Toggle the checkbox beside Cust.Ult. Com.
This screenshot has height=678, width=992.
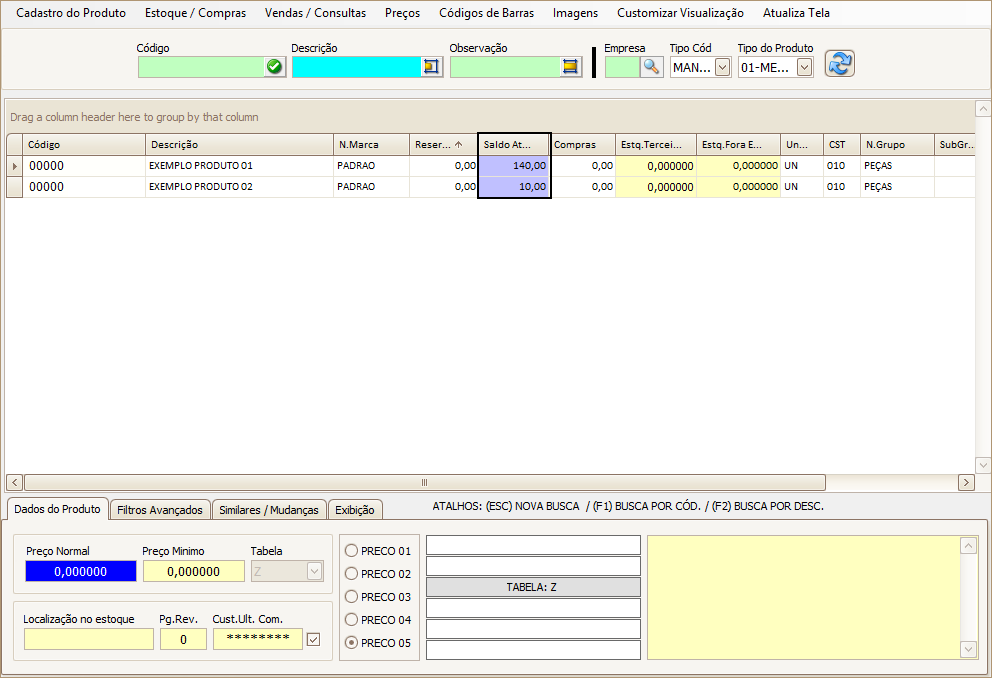click(x=314, y=640)
